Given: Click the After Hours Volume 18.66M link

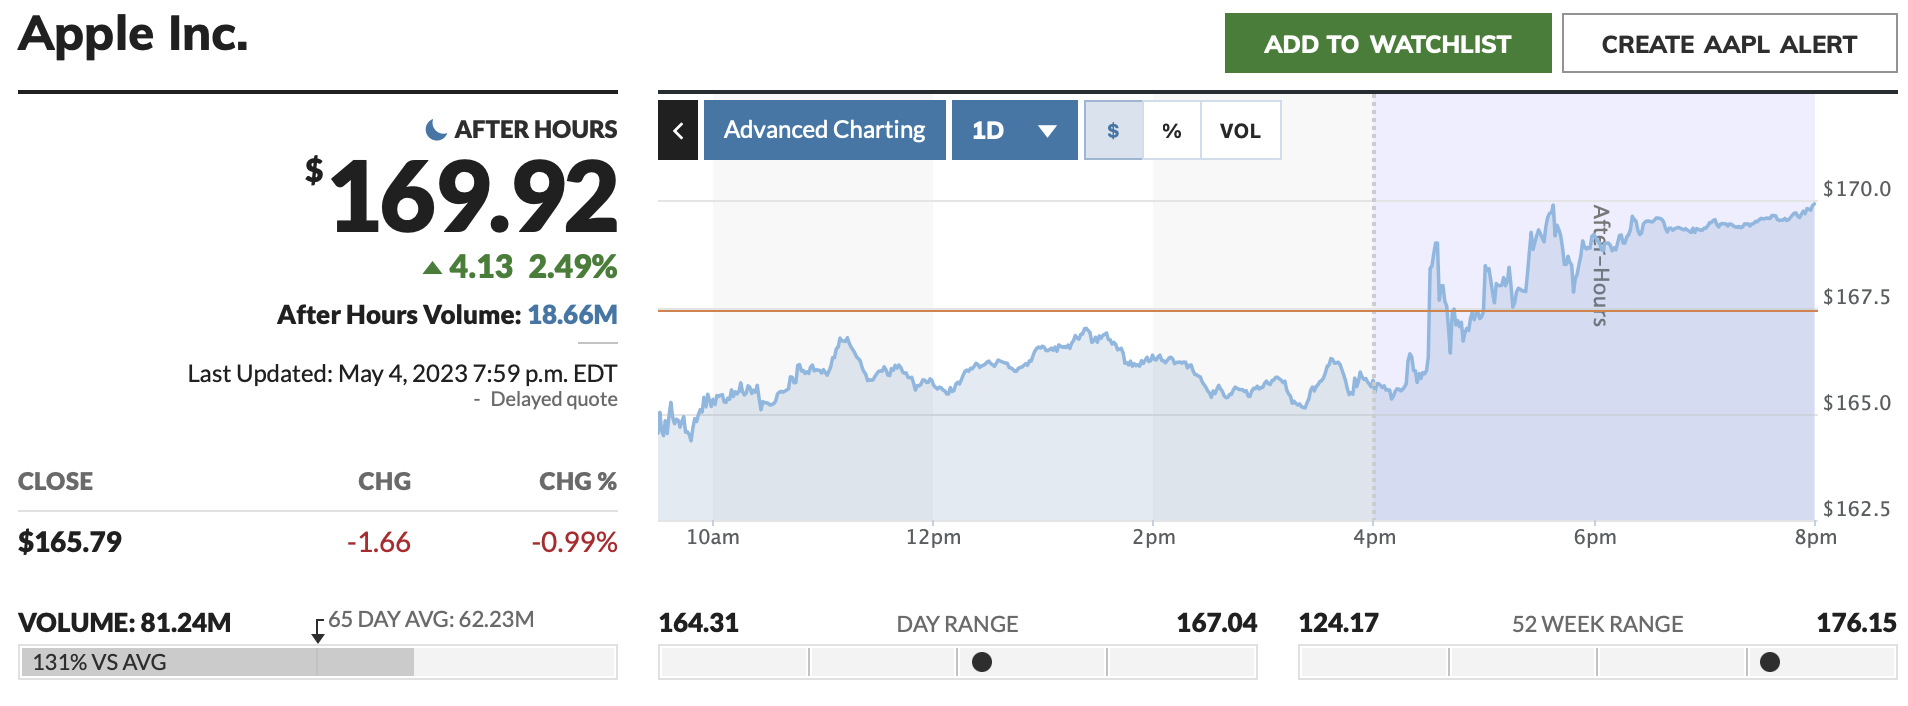Looking at the screenshot, I should pos(572,315).
